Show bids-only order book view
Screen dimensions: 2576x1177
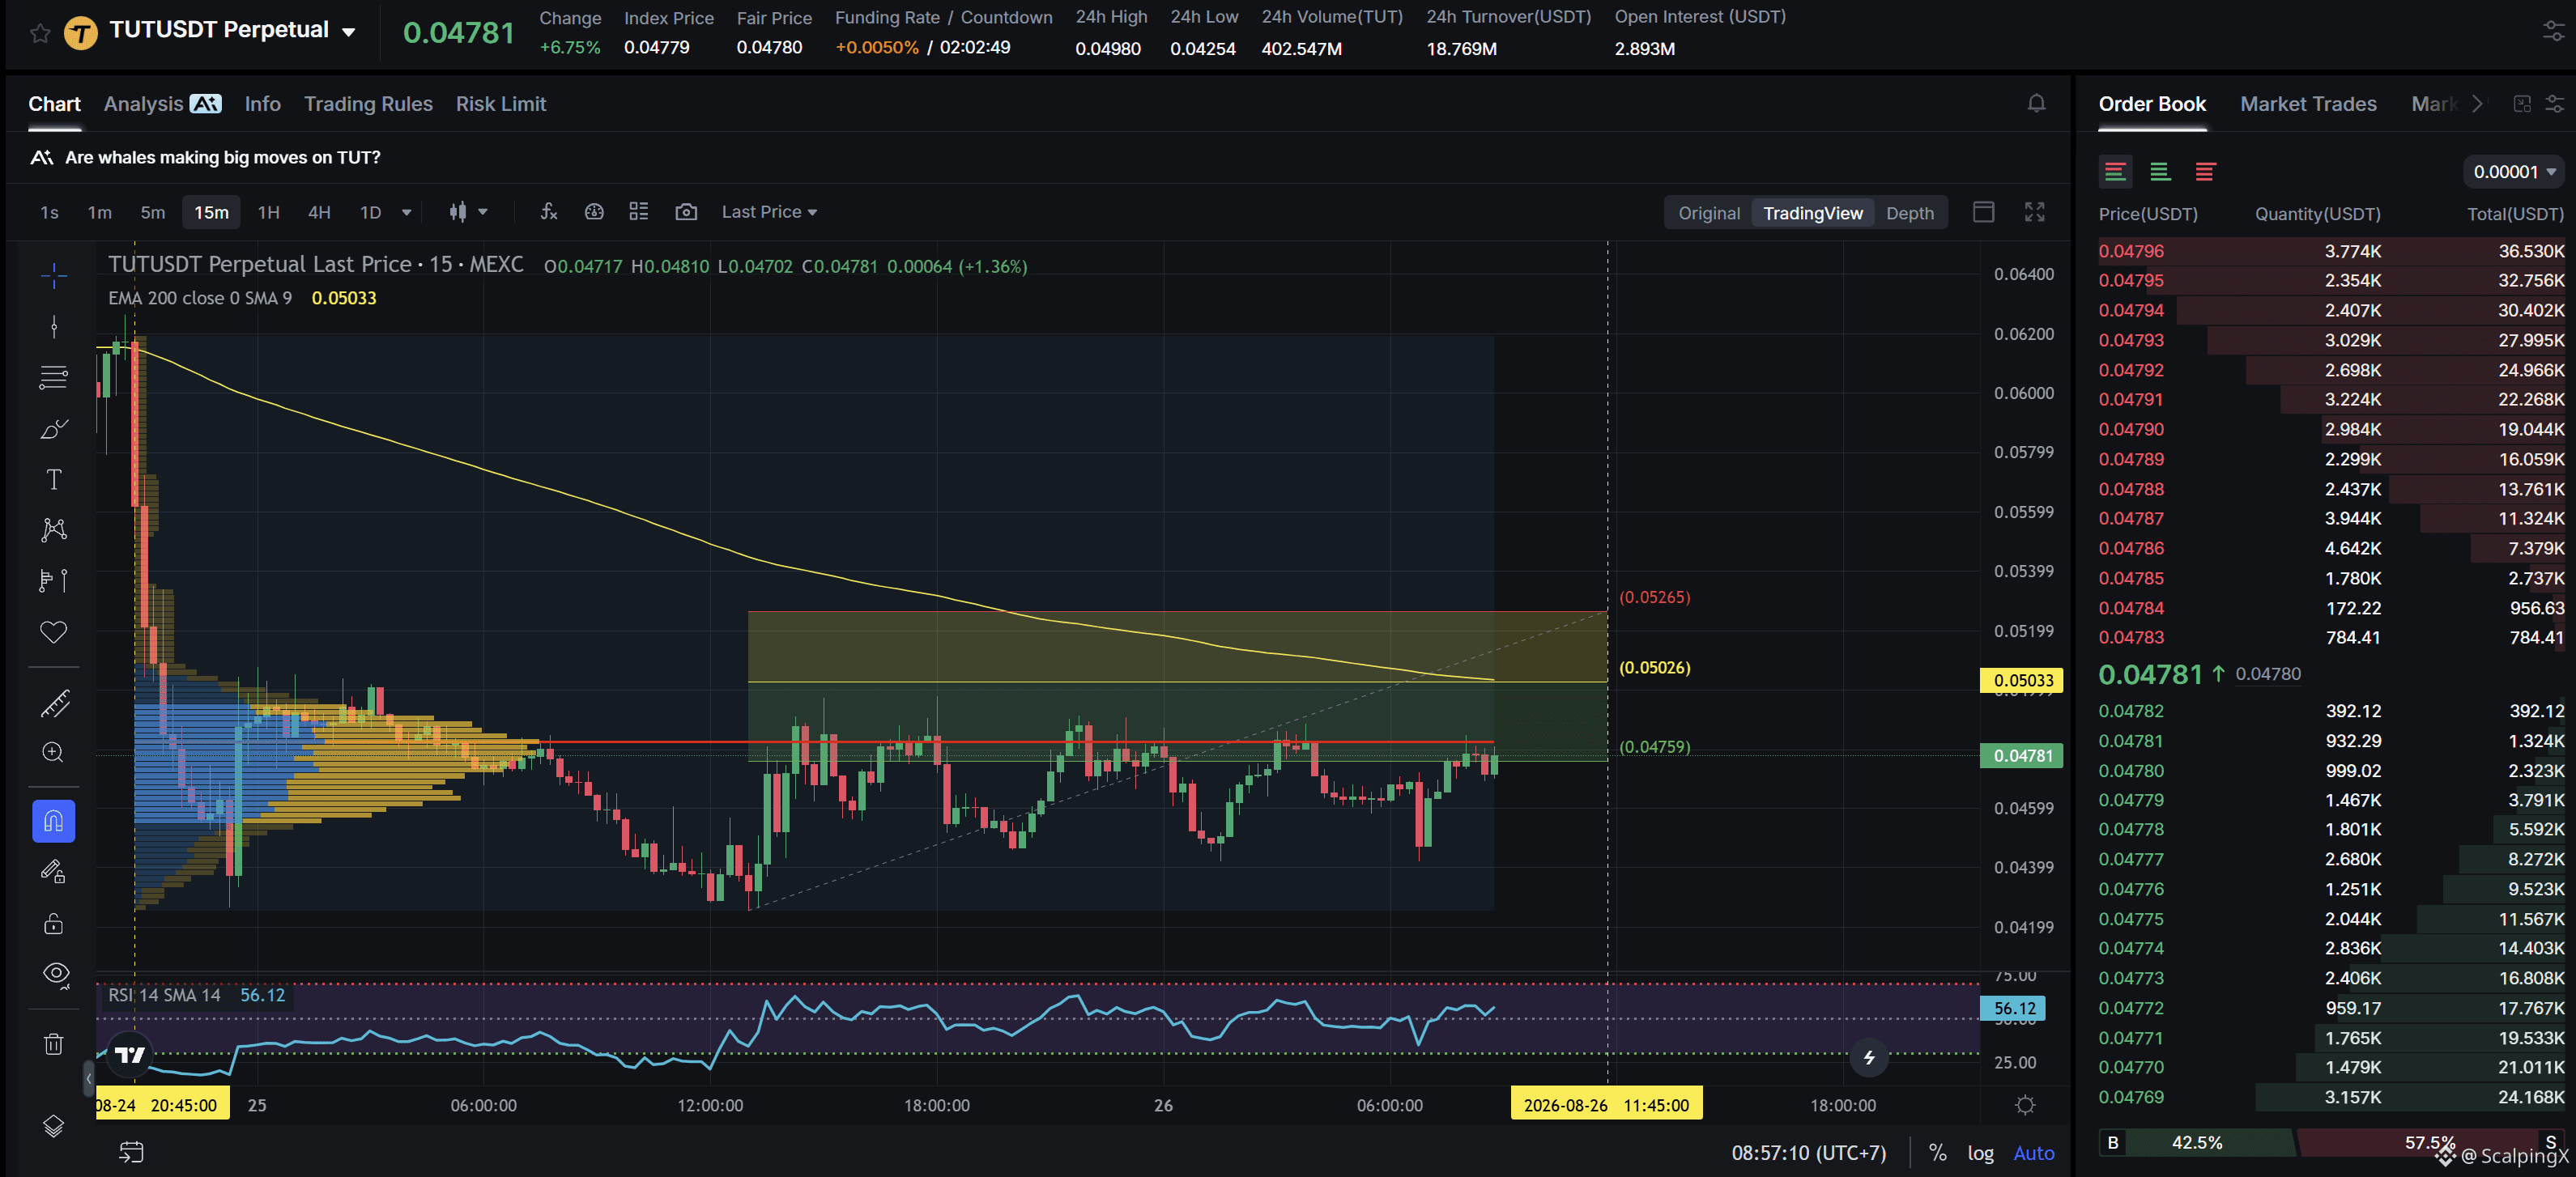pos(2160,172)
